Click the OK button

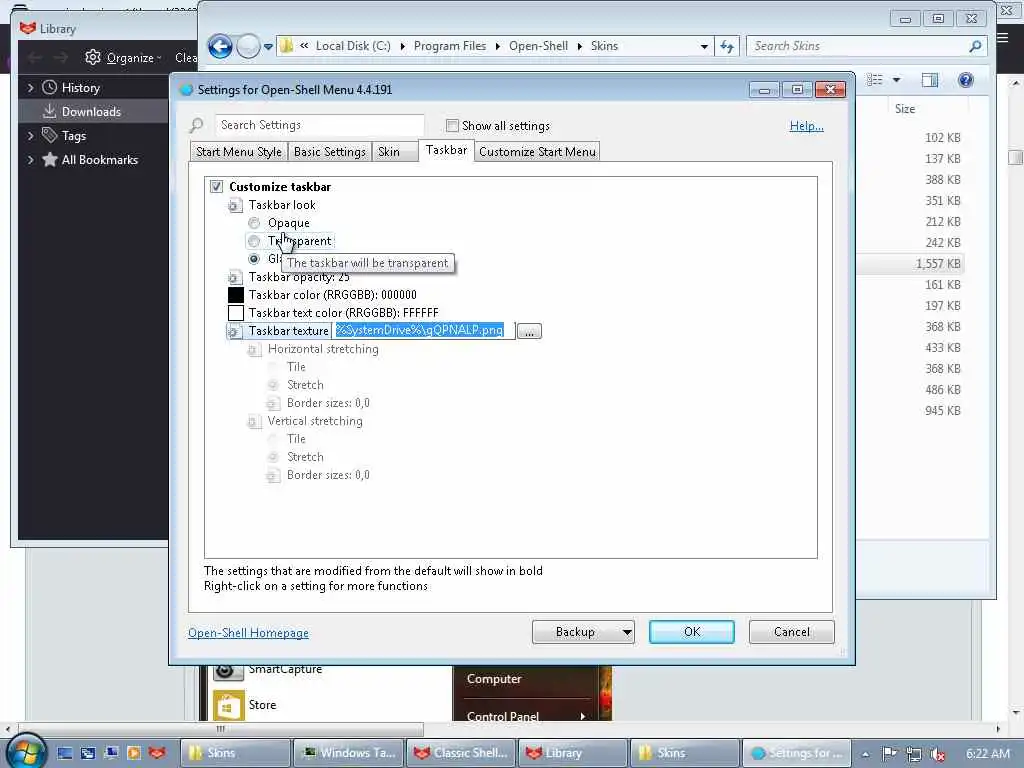tap(692, 632)
